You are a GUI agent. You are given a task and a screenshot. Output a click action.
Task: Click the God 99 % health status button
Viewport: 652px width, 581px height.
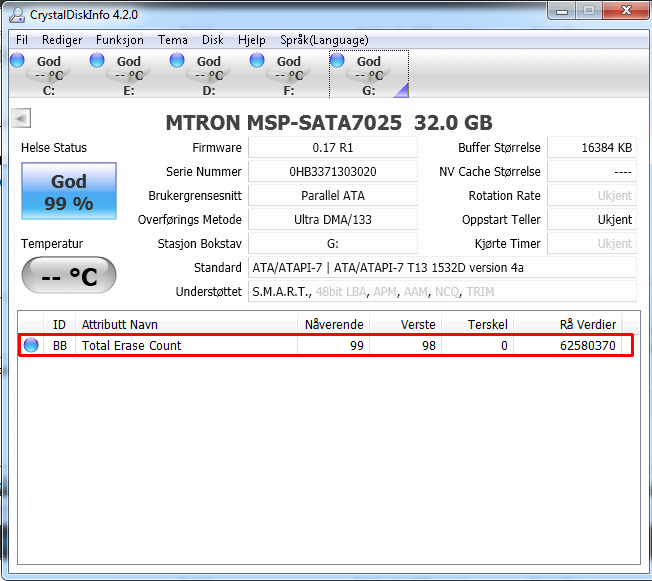point(69,191)
